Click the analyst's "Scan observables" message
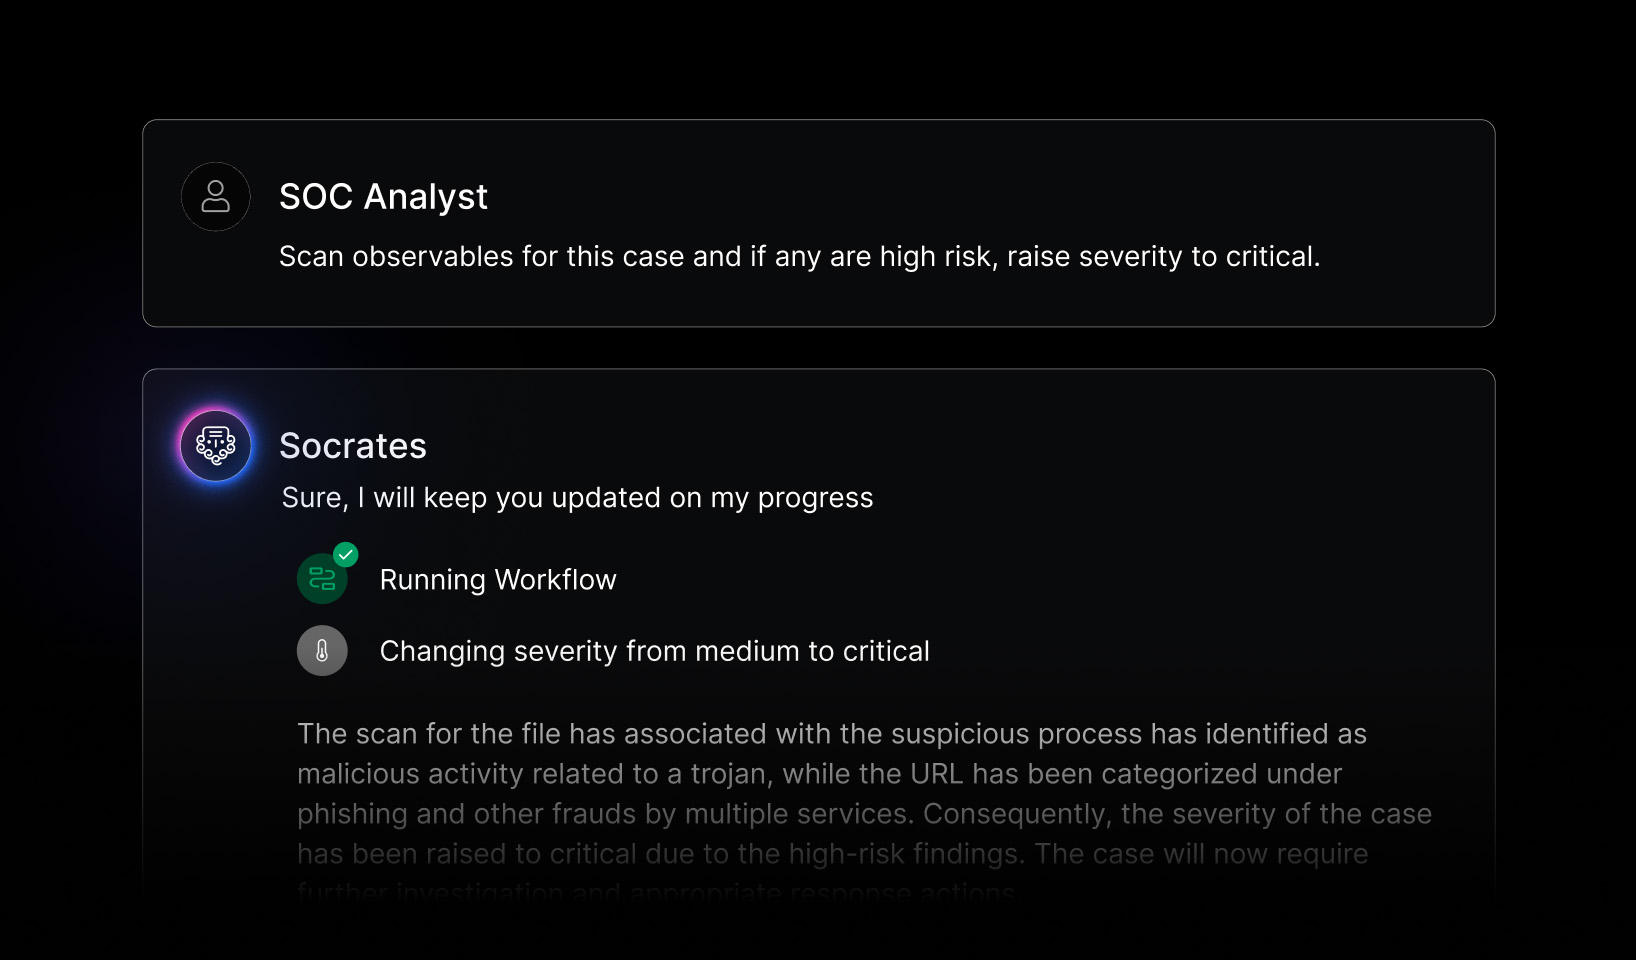The image size is (1636, 960). tap(799, 257)
